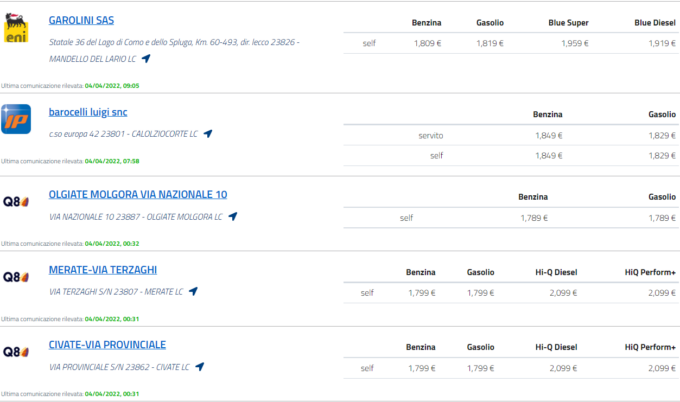Image resolution: width=680 pixels, height=402 pixels.
Task: Open navigation arrow for Merate address
Action: 193,292
